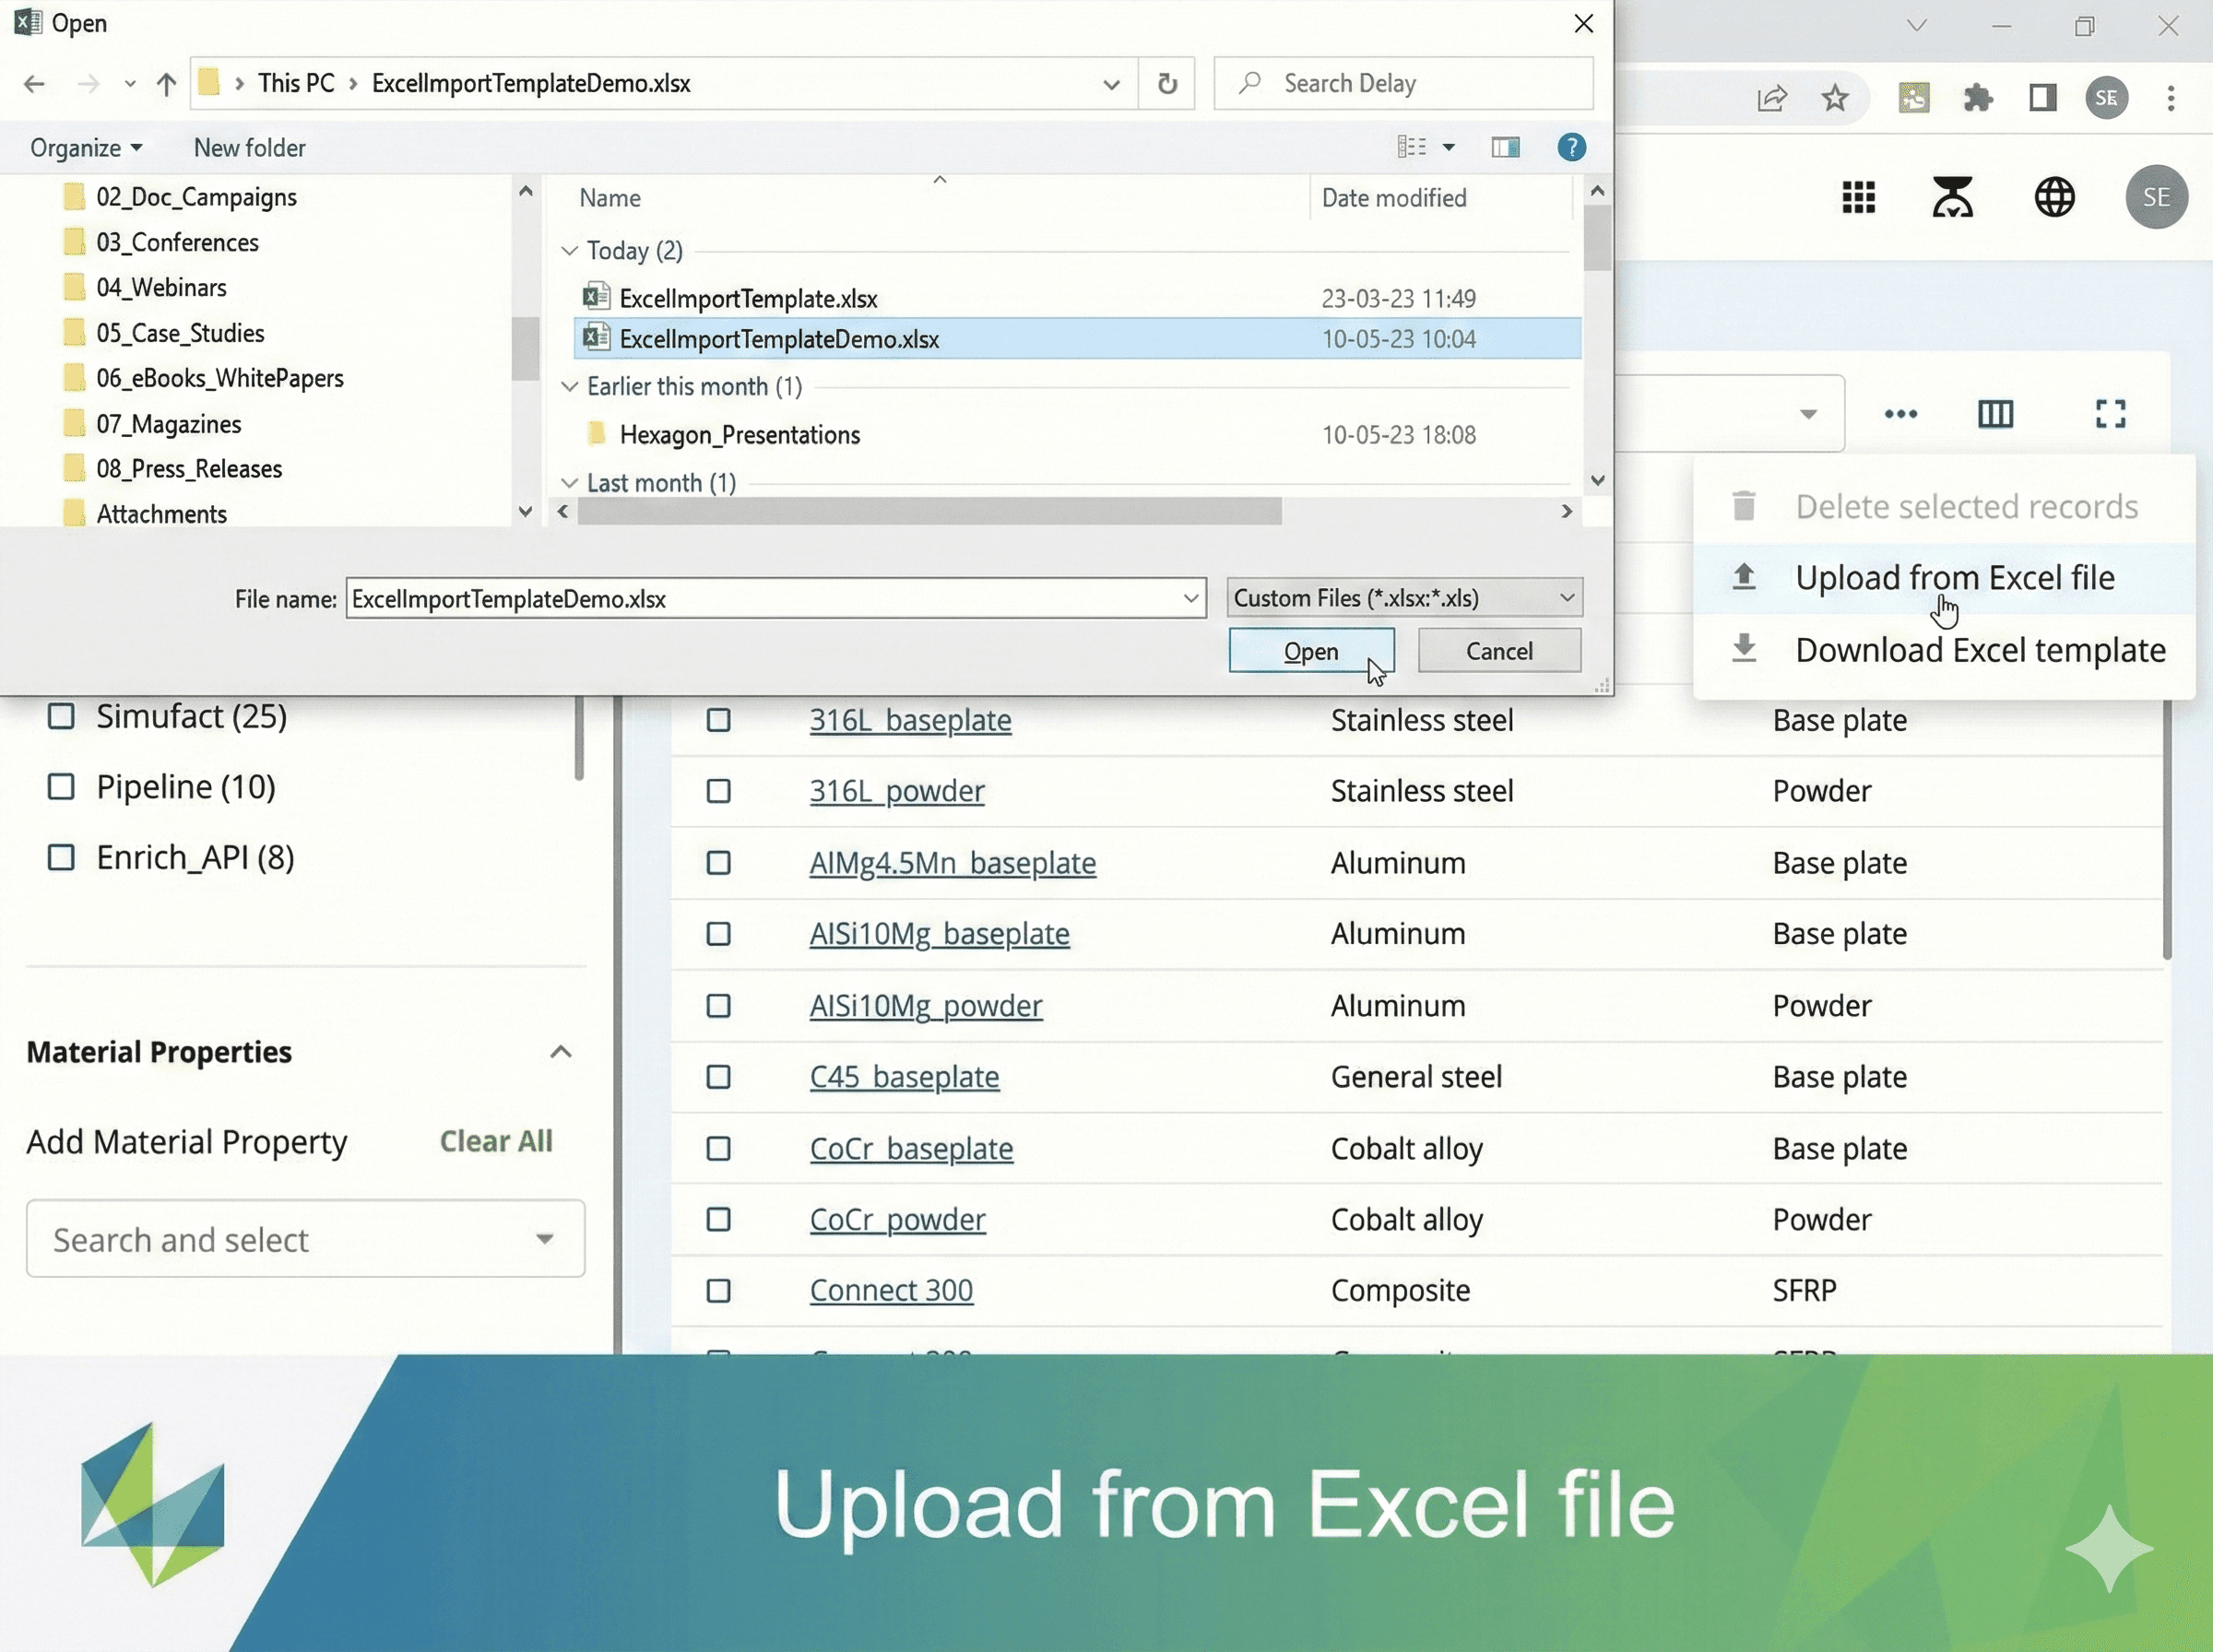This screenshot has height=1652, width=2213.
Task: Click the Open button
Action: click(1310, 651)
